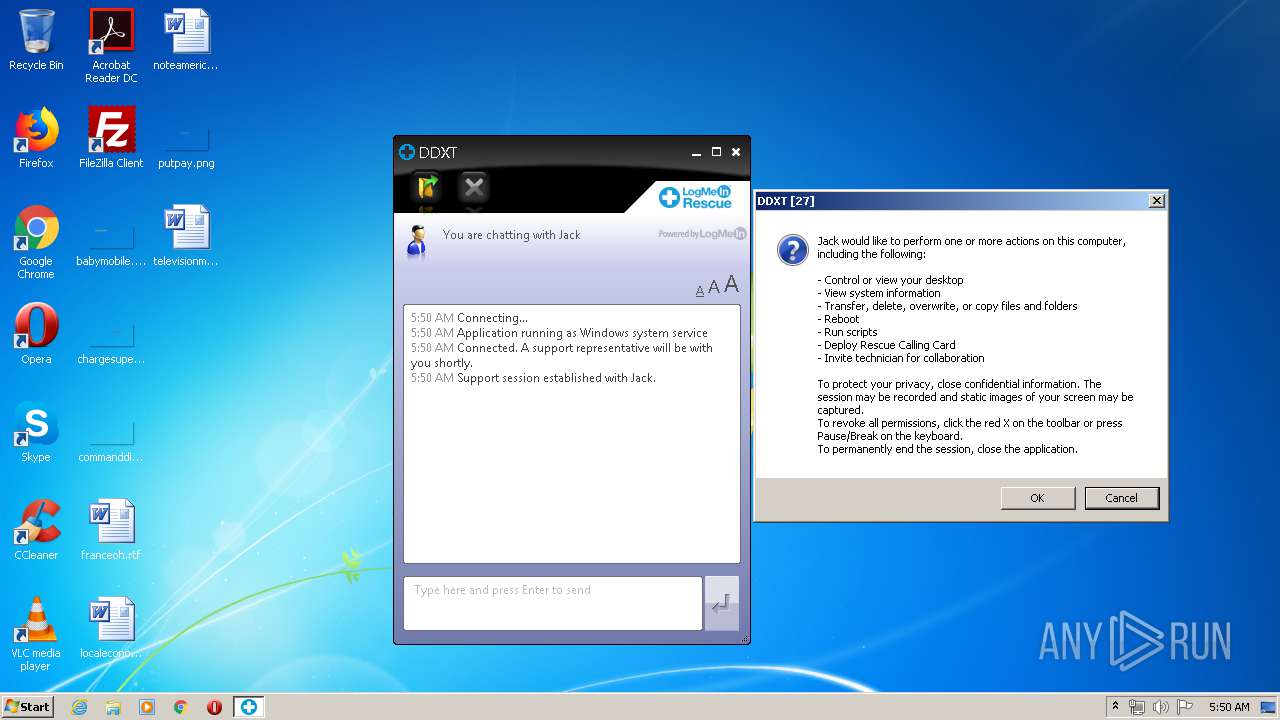Maximize the DDXT chat window
The height and width of the screenshot is (720, 1280).
pyautogui.click(x=716, y=152)
